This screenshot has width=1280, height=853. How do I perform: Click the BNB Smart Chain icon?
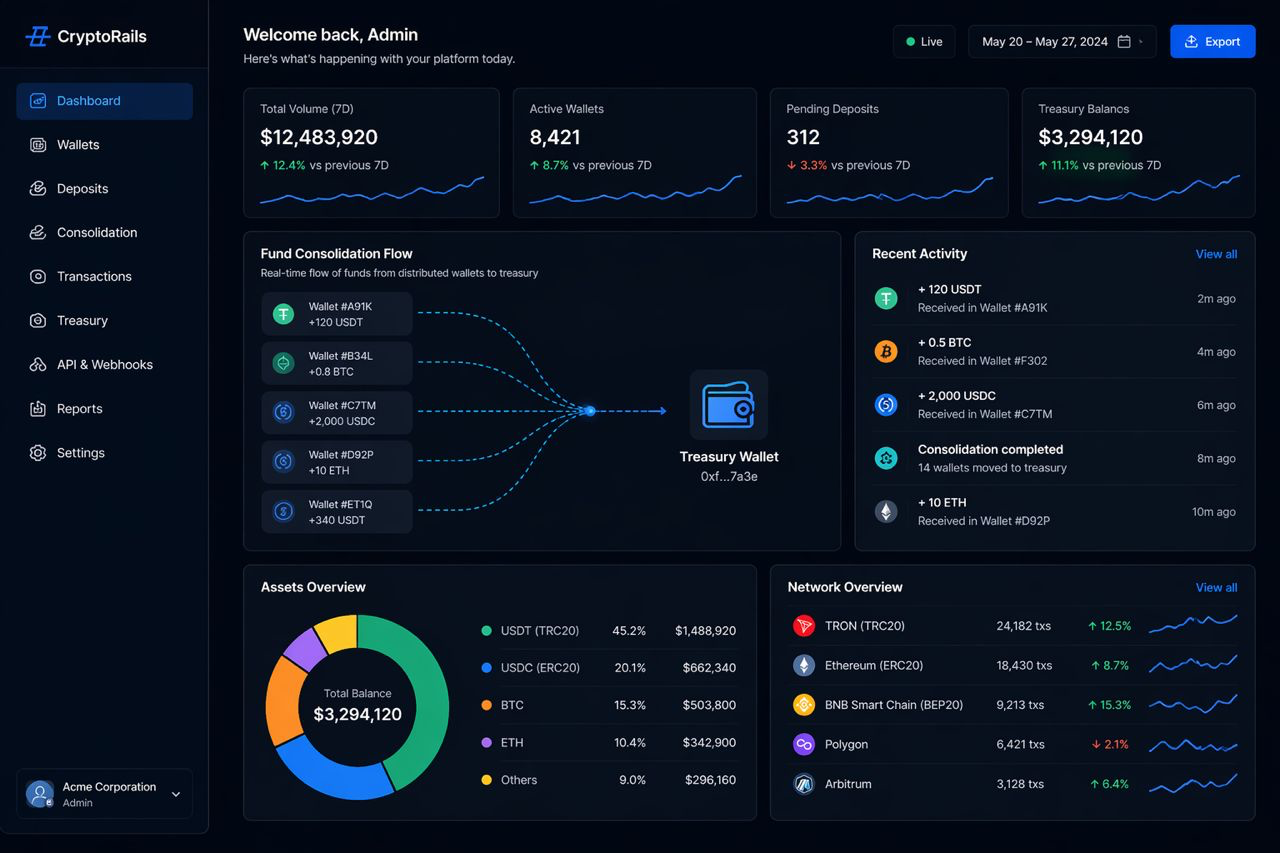804,705
